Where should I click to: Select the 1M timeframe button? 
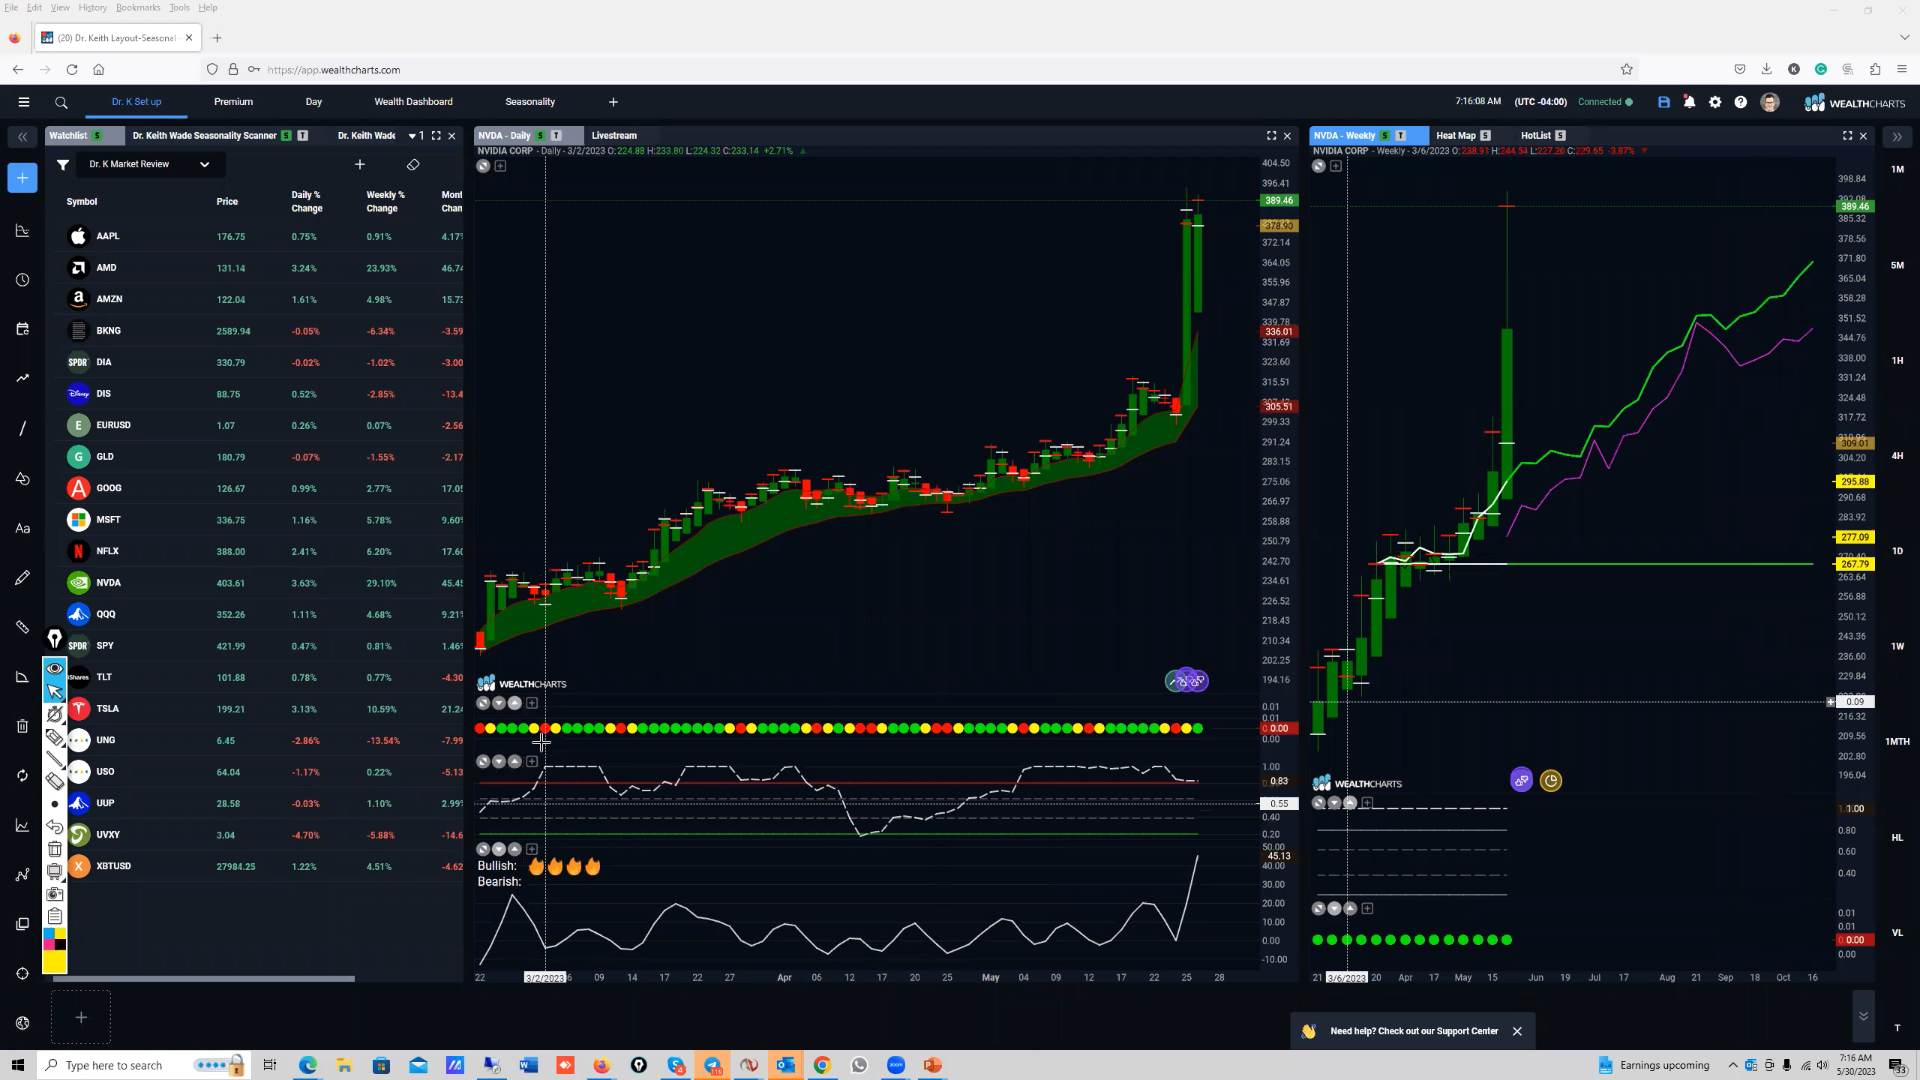pyautogui.click(x=1897, y=170)
